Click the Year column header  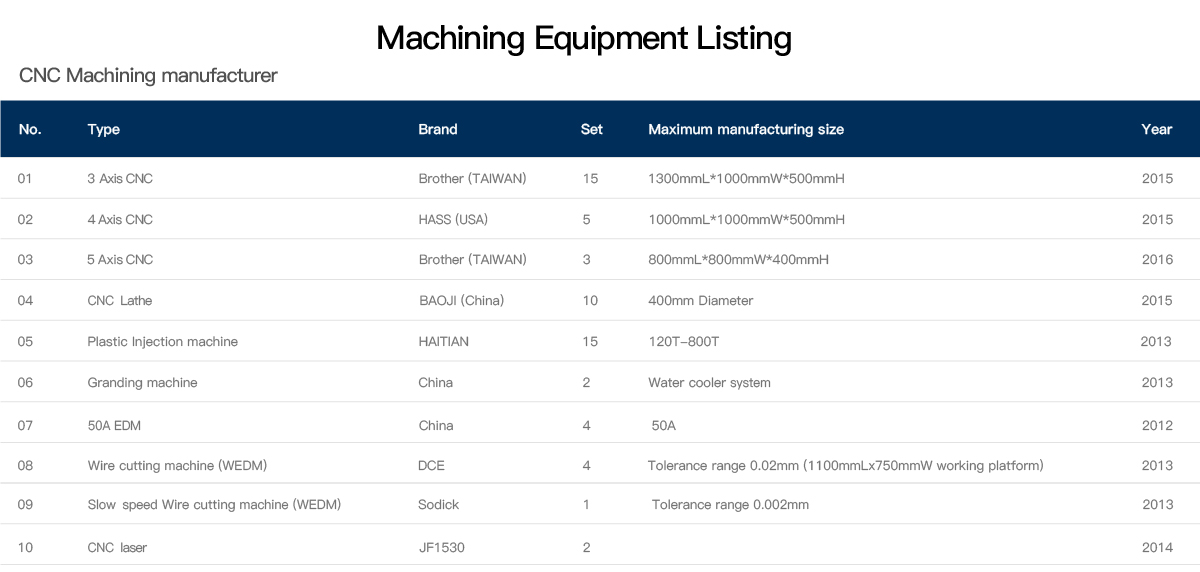pos(1157,129)
